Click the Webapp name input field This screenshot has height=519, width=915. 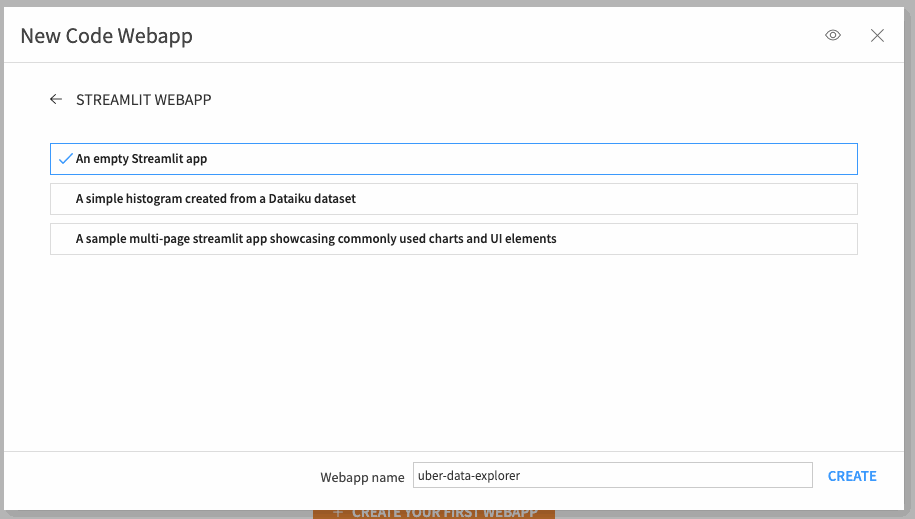[613, 475]
